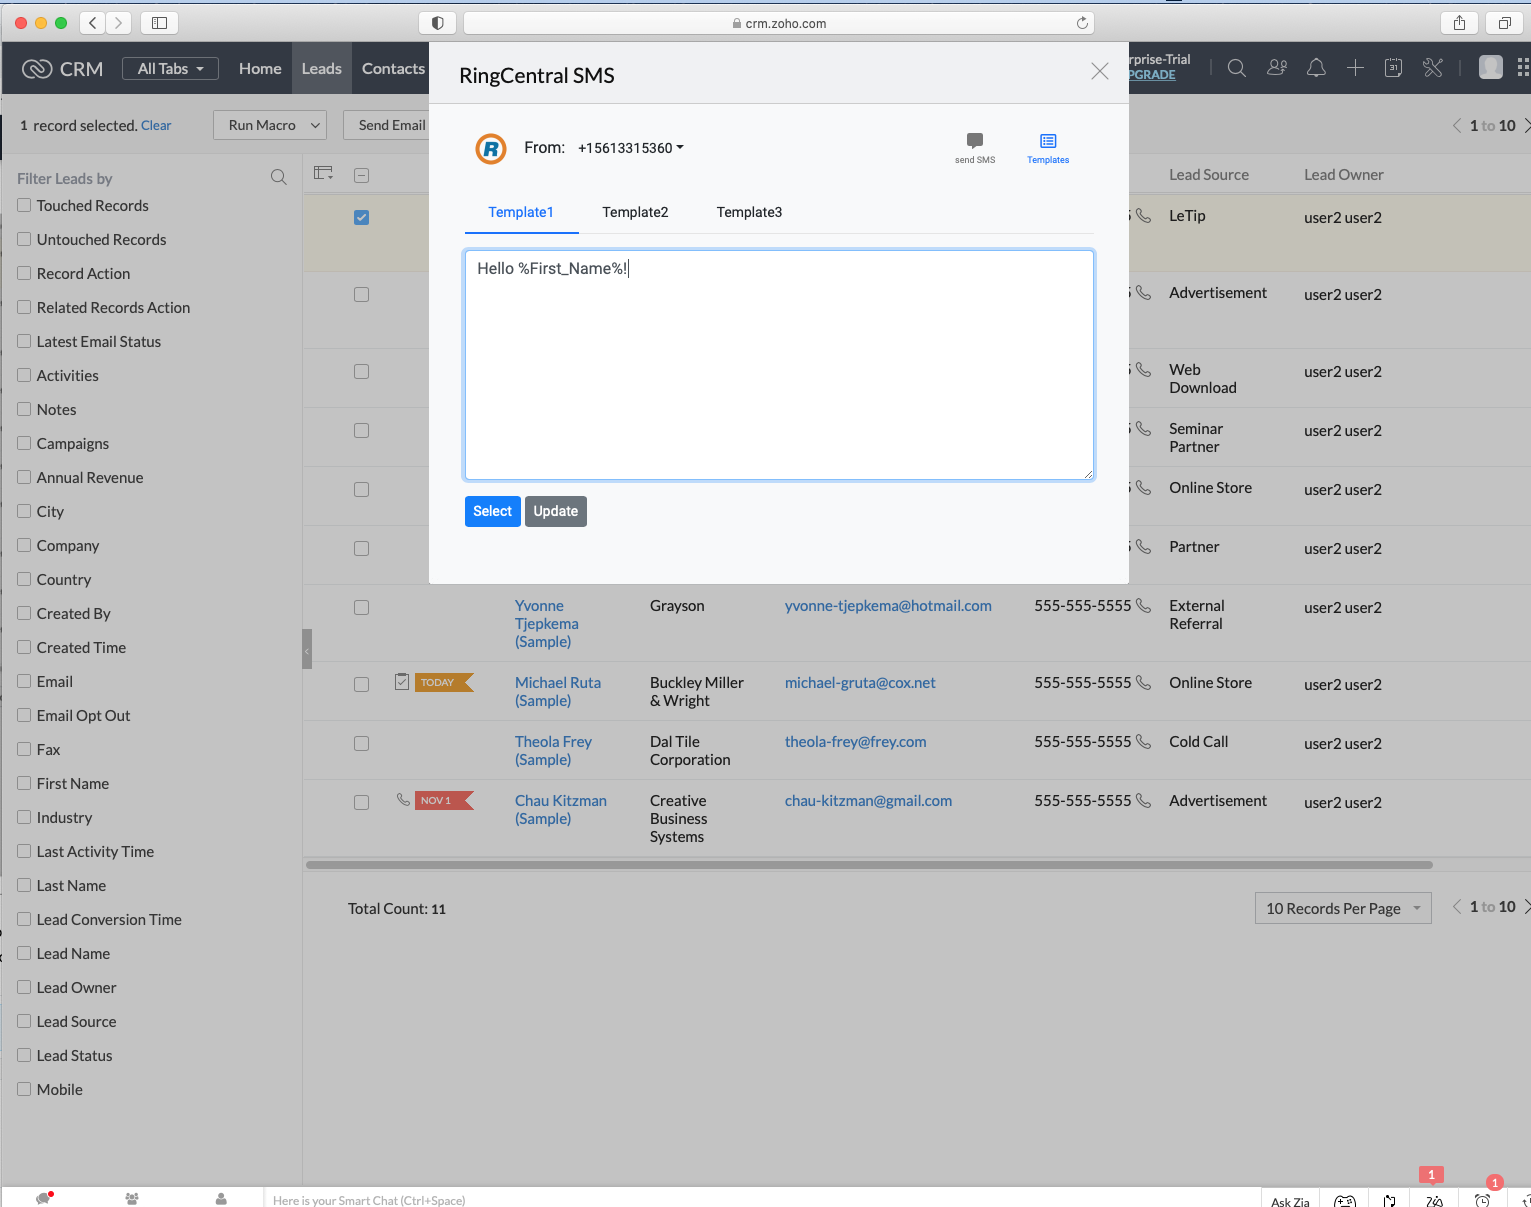This screenshot has height=1207, width=1531.
Task: Open the Leads tab
Action: (322, 68)
